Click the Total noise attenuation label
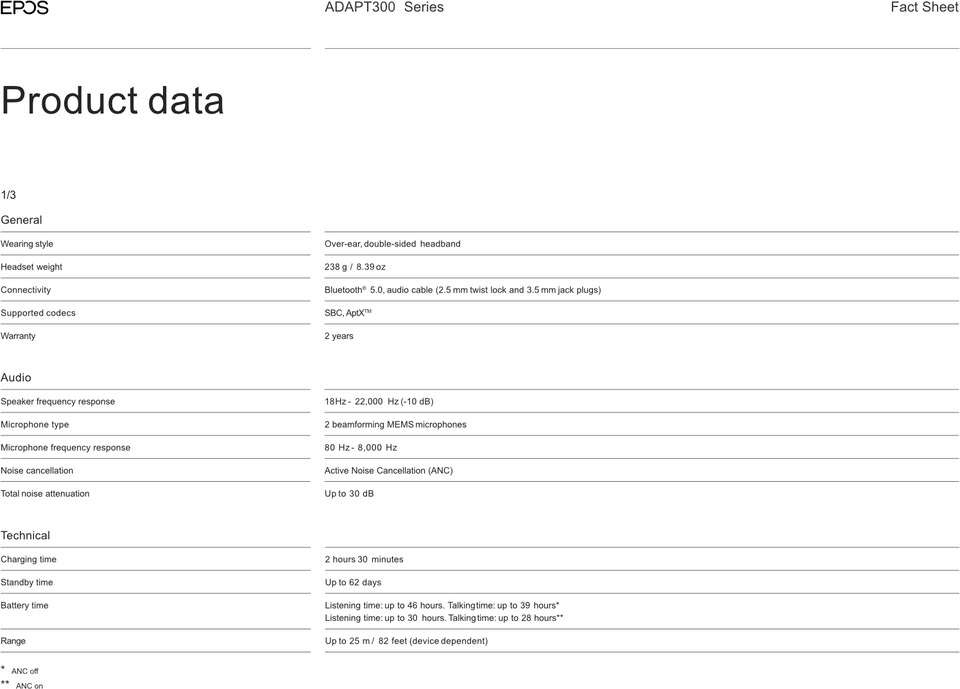This screenshot has width=960, height=689. (x=45, y=494)
